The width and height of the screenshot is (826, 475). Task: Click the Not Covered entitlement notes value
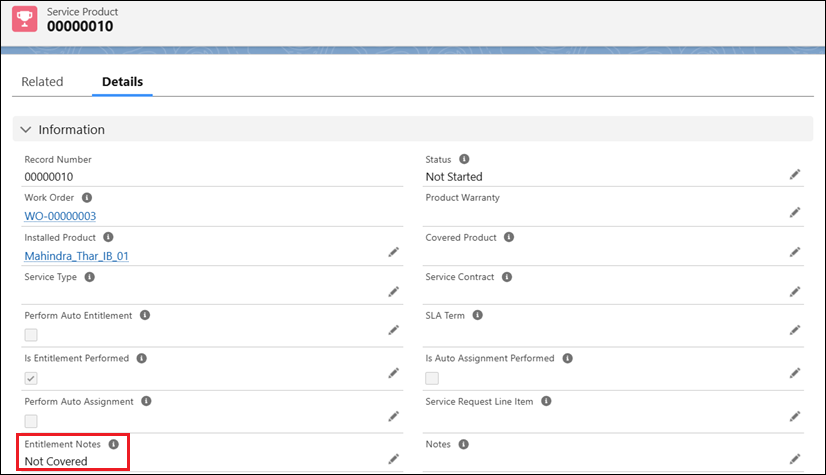pyautogui.click(x=56, y=461)
